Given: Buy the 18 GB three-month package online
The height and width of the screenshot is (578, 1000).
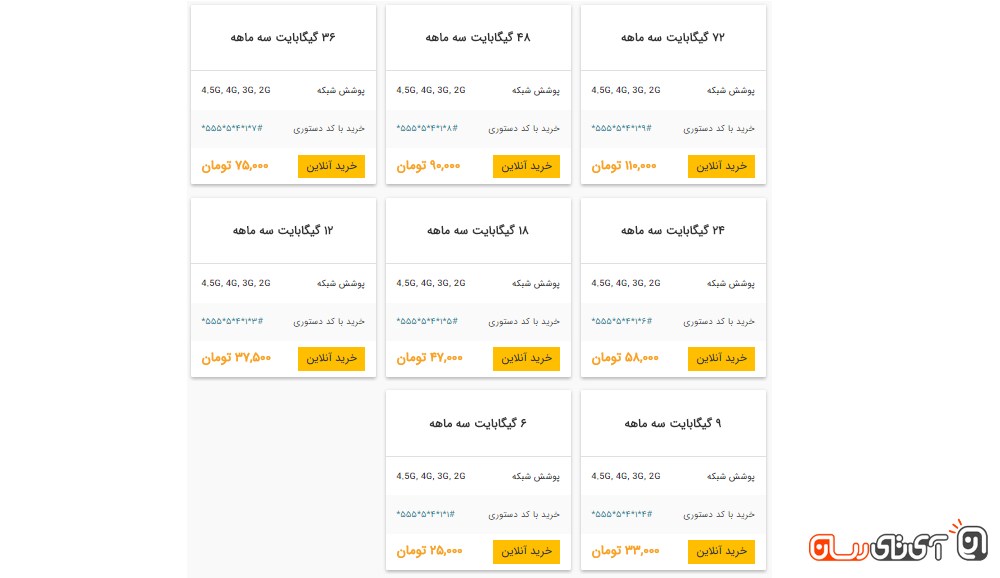Looking at the screenshot, I should point(526,358).
